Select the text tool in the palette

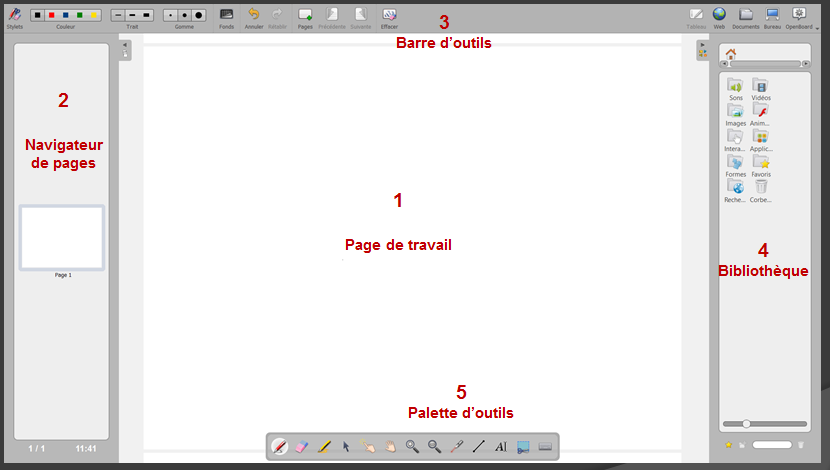point(501,447)
